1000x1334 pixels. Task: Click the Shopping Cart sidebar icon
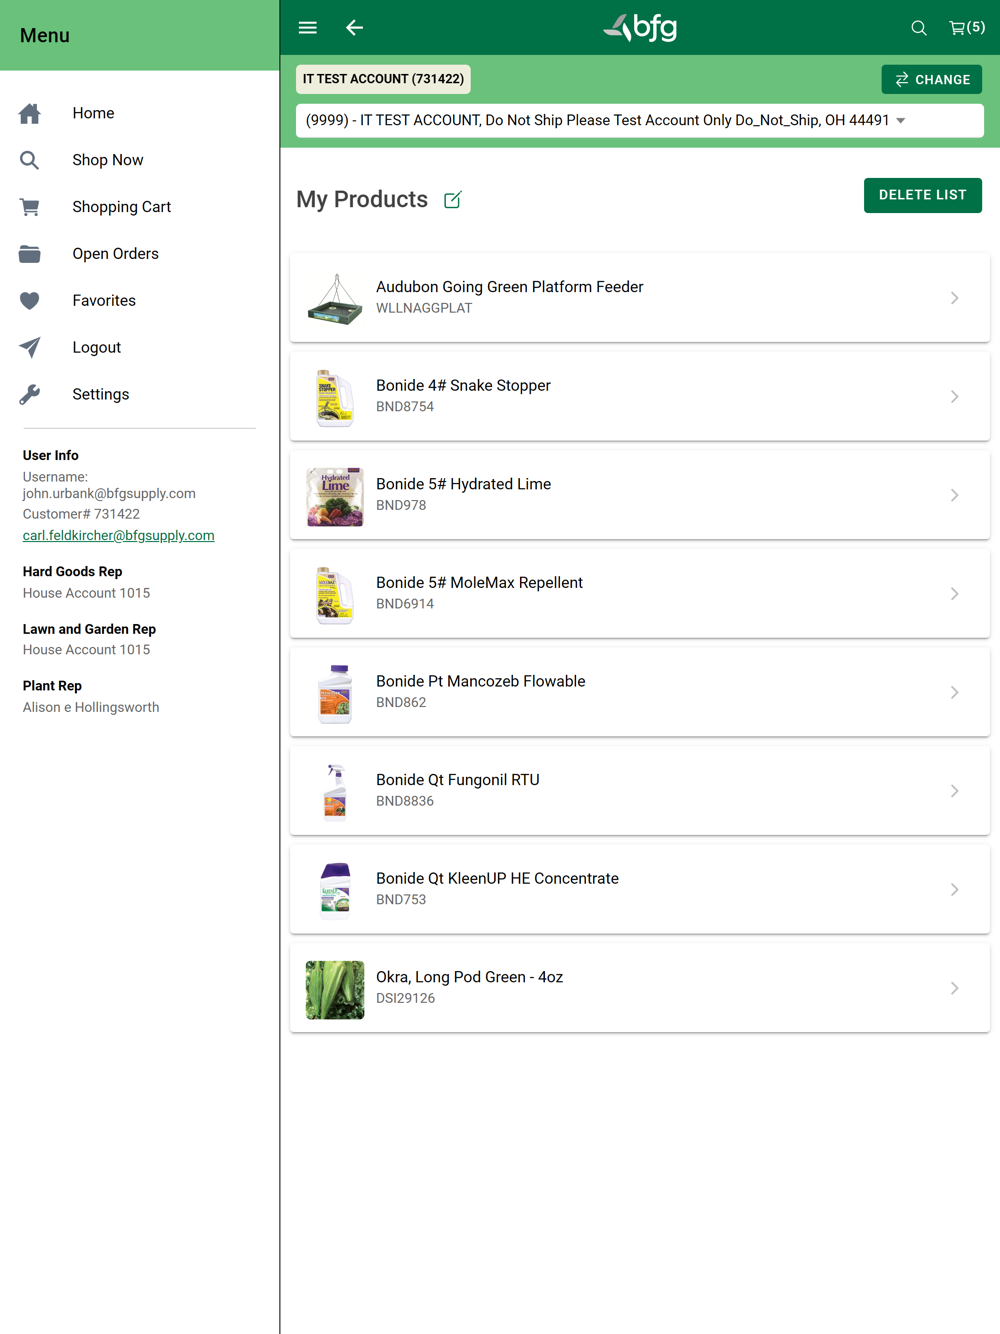coord(30,207)
